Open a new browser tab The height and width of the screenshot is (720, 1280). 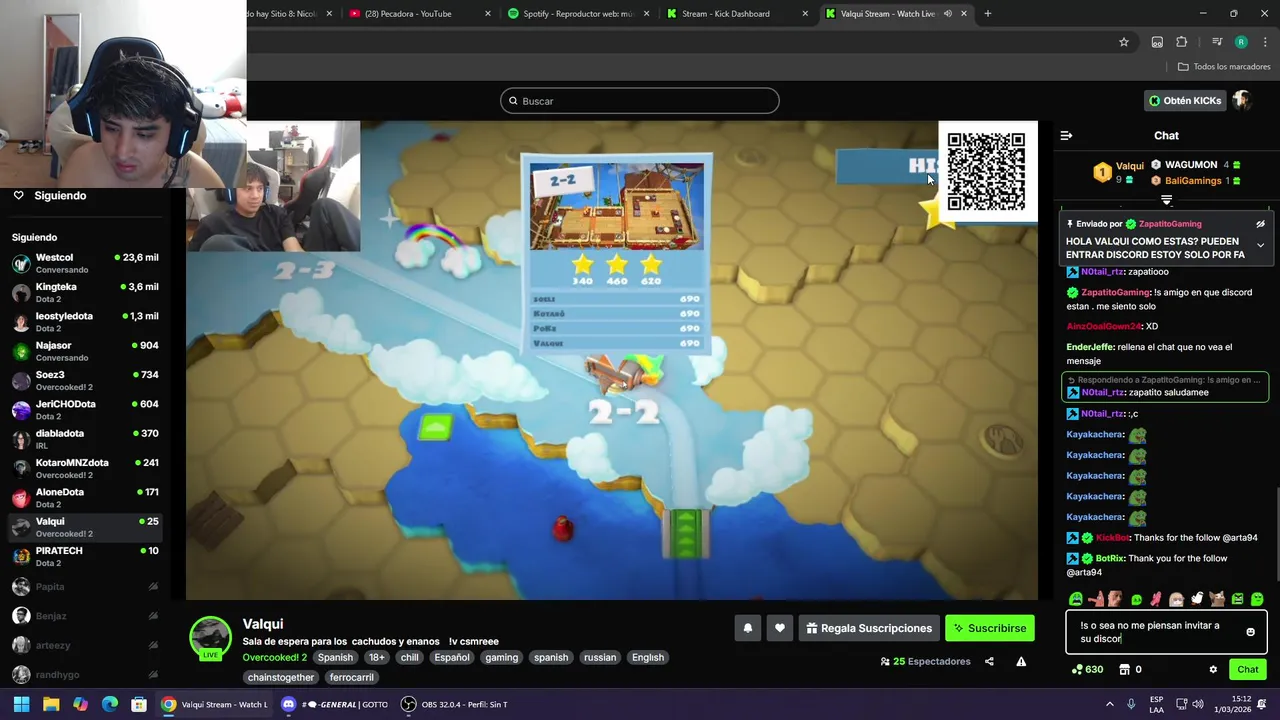coord(987,14)
